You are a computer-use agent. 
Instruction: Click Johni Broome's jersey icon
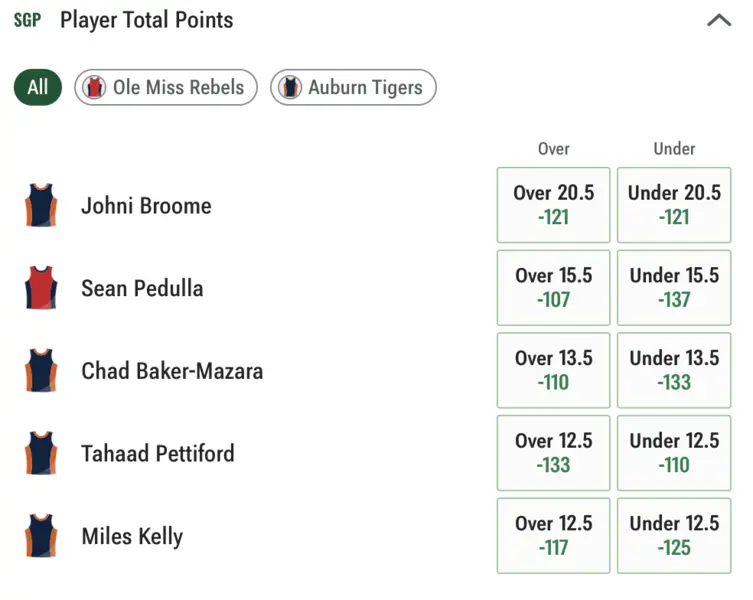click(41, 205)
